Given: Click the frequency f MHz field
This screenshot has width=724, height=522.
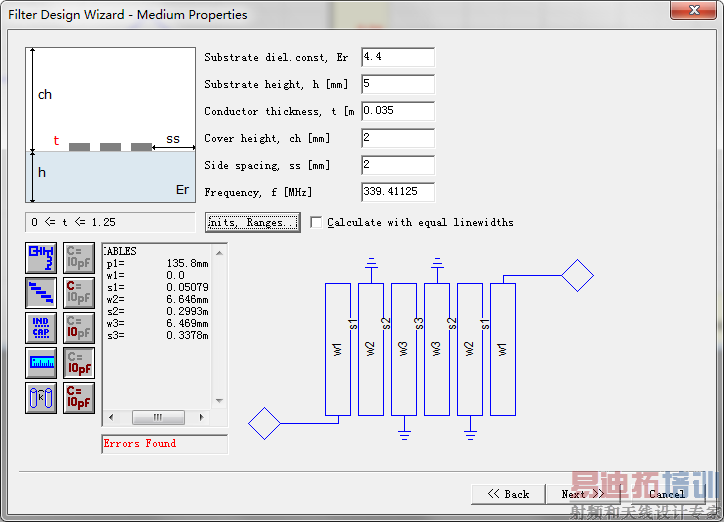Looking at the screenshot, I should (x=398, y=192).
